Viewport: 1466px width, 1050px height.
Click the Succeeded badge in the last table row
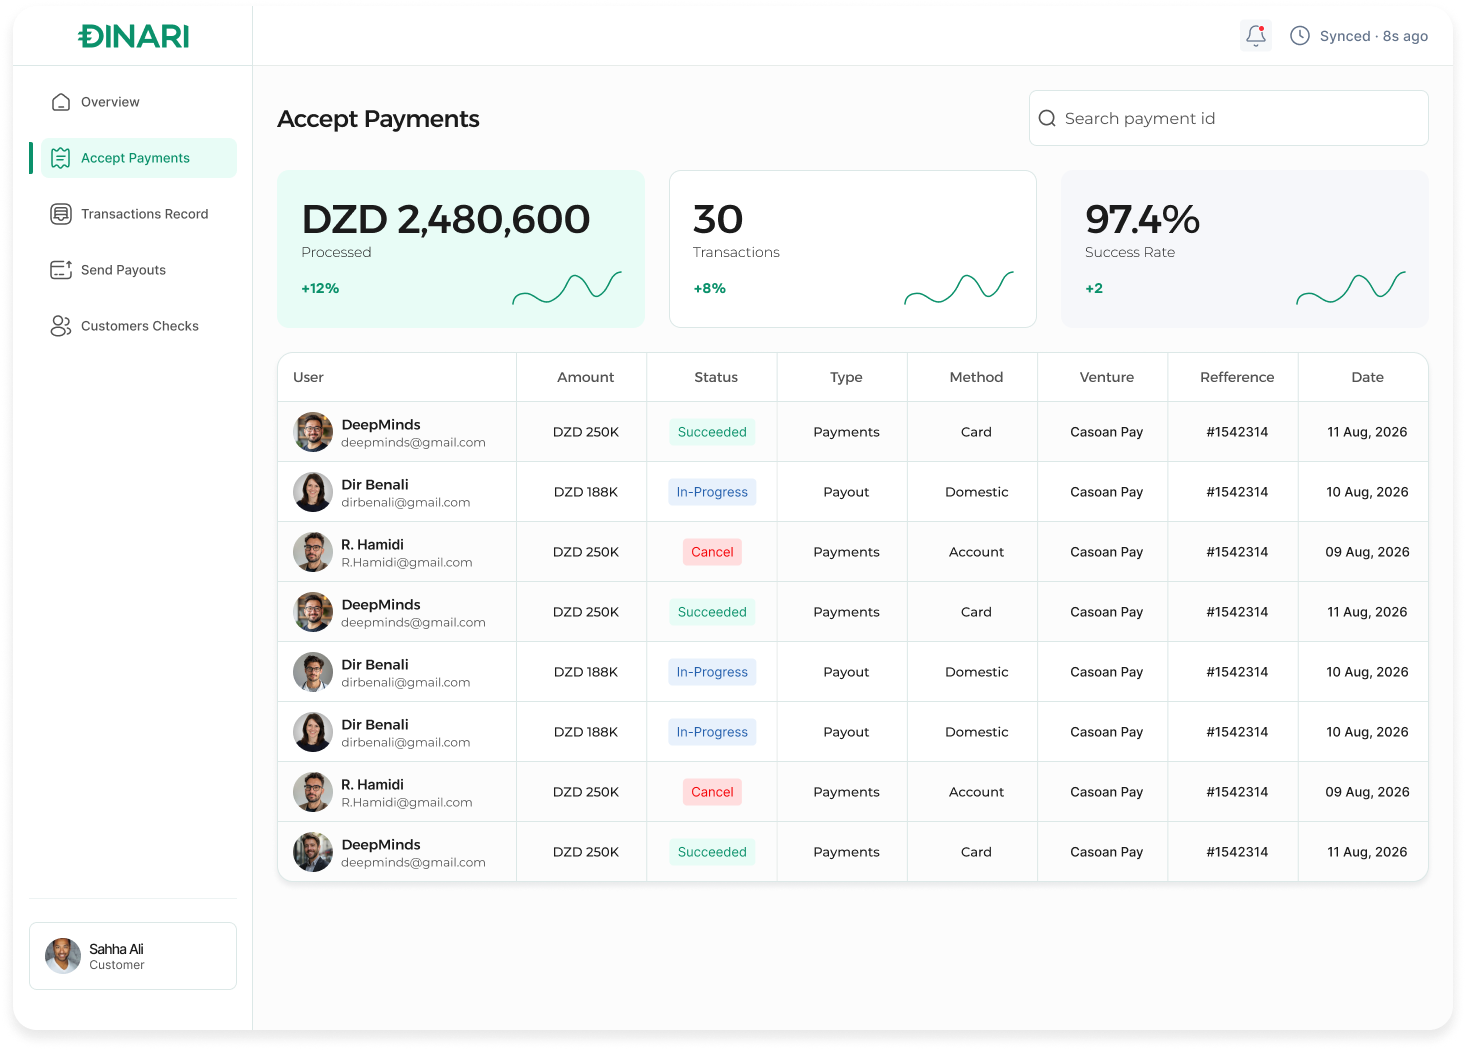tap(712, 852)
